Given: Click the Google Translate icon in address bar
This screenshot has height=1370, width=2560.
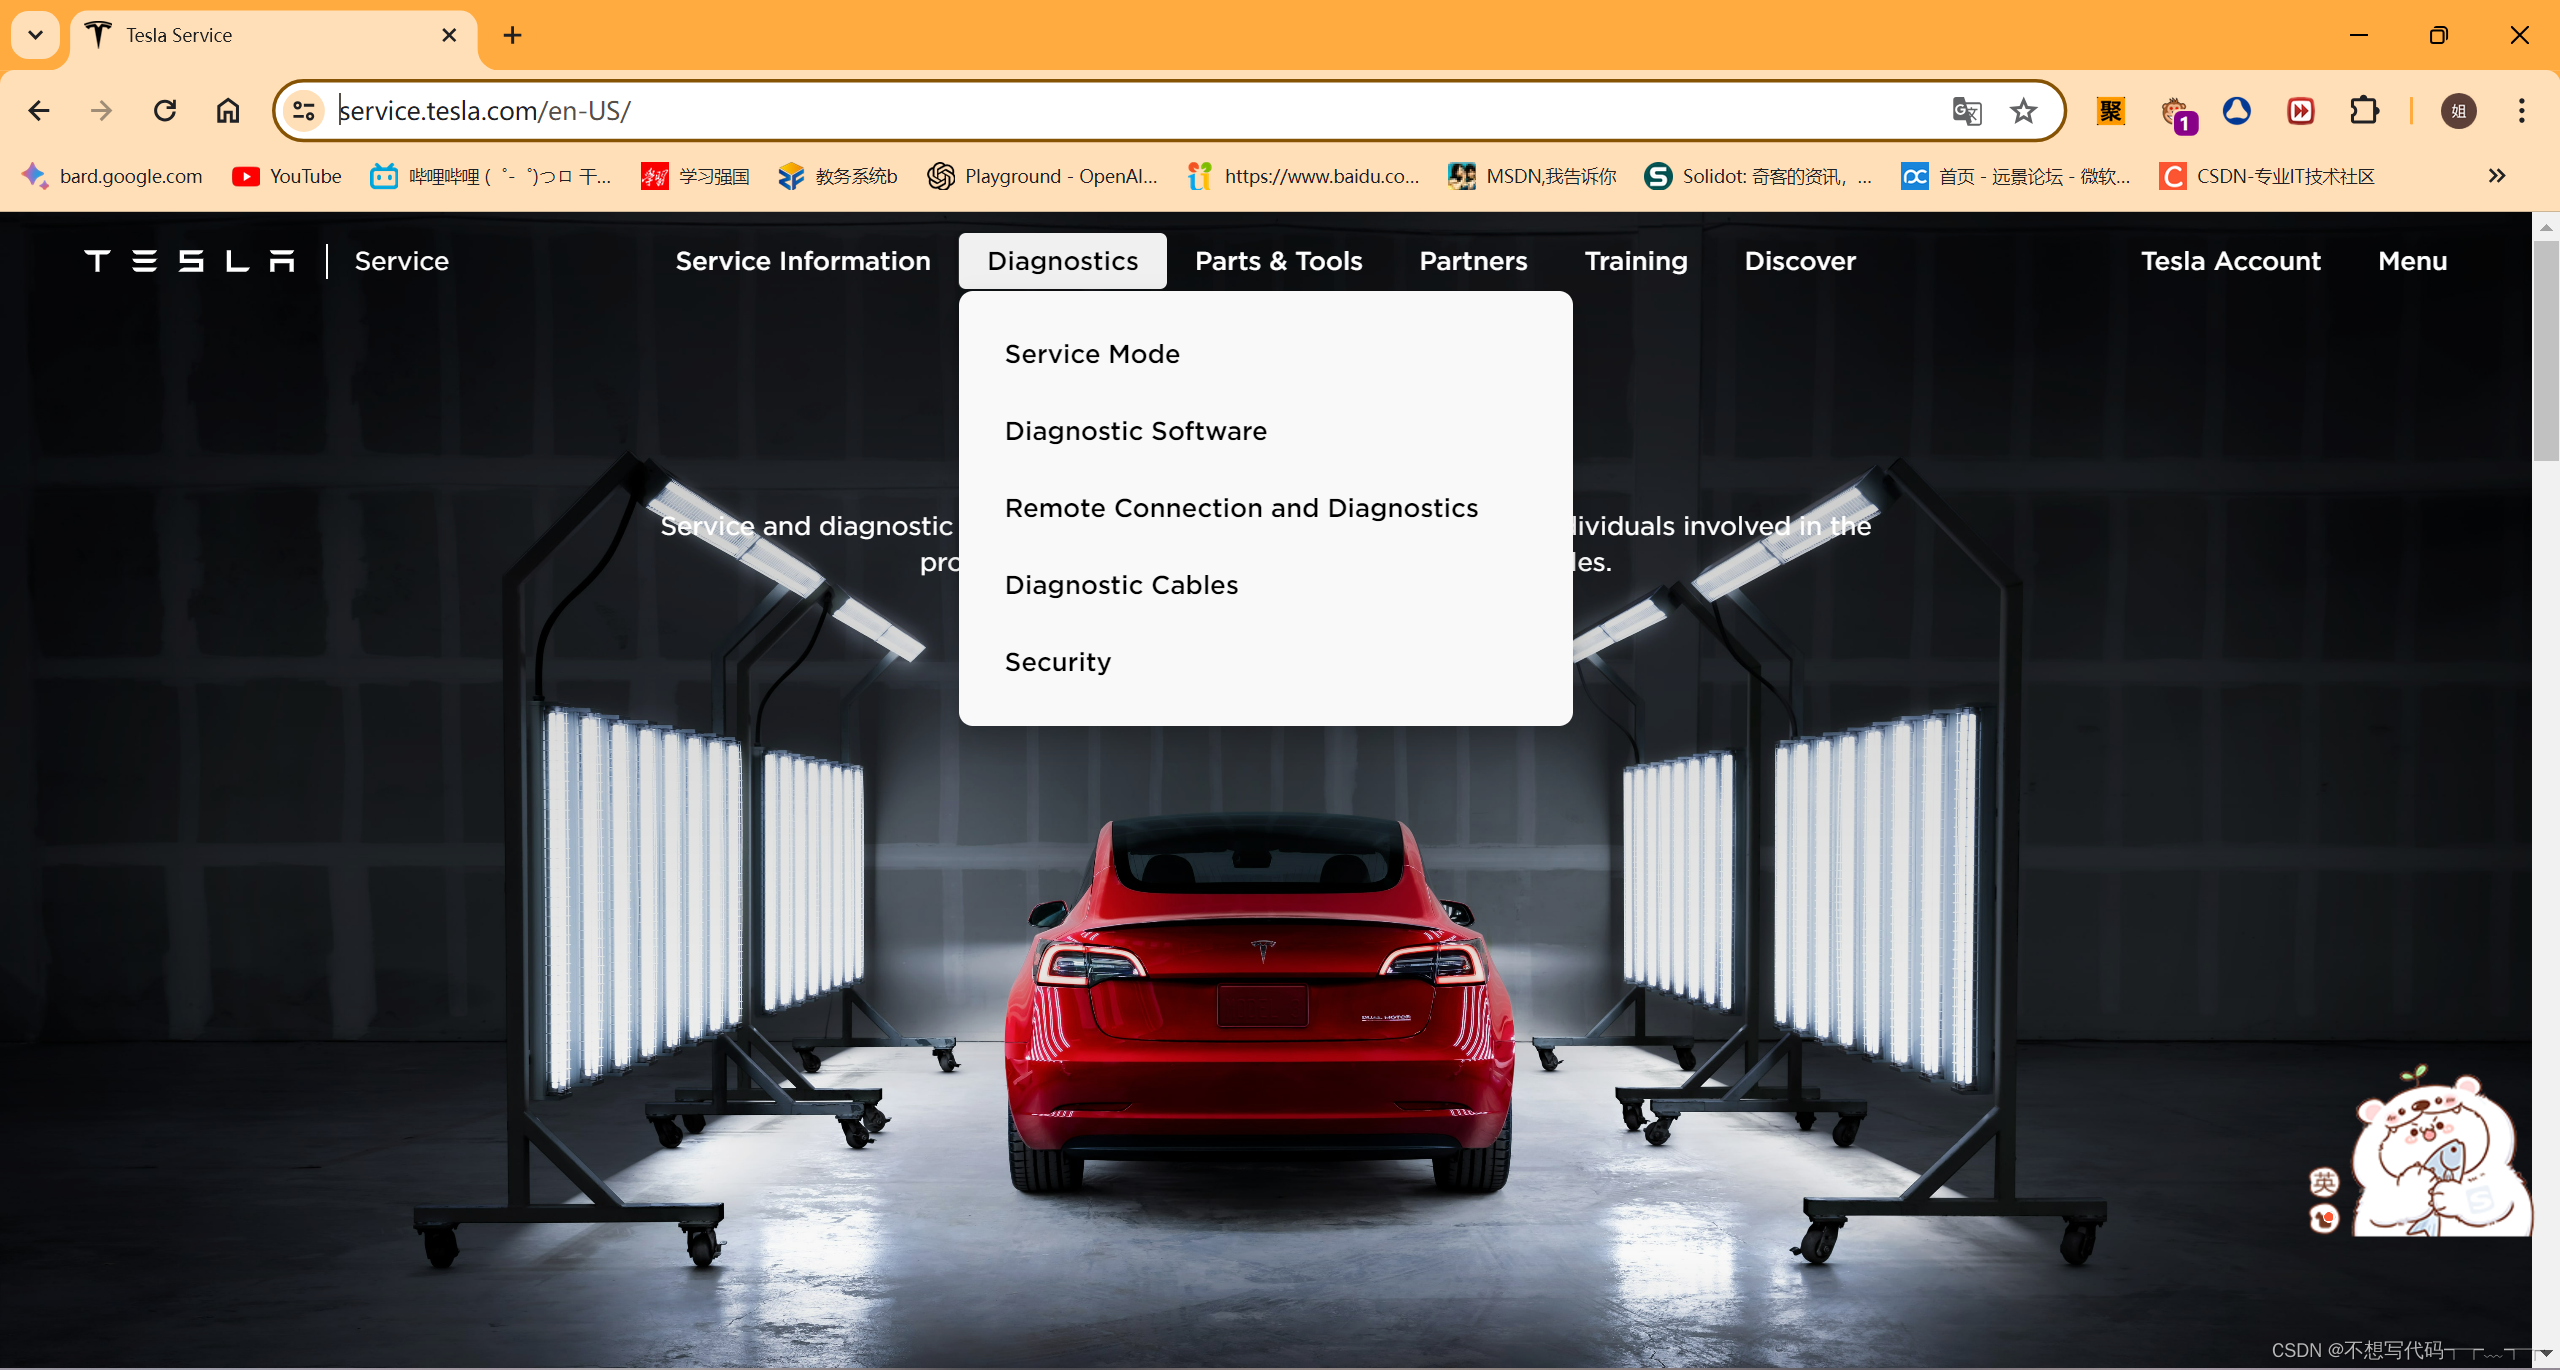Looking at the screenshot, I should (x=1966, y=111).
